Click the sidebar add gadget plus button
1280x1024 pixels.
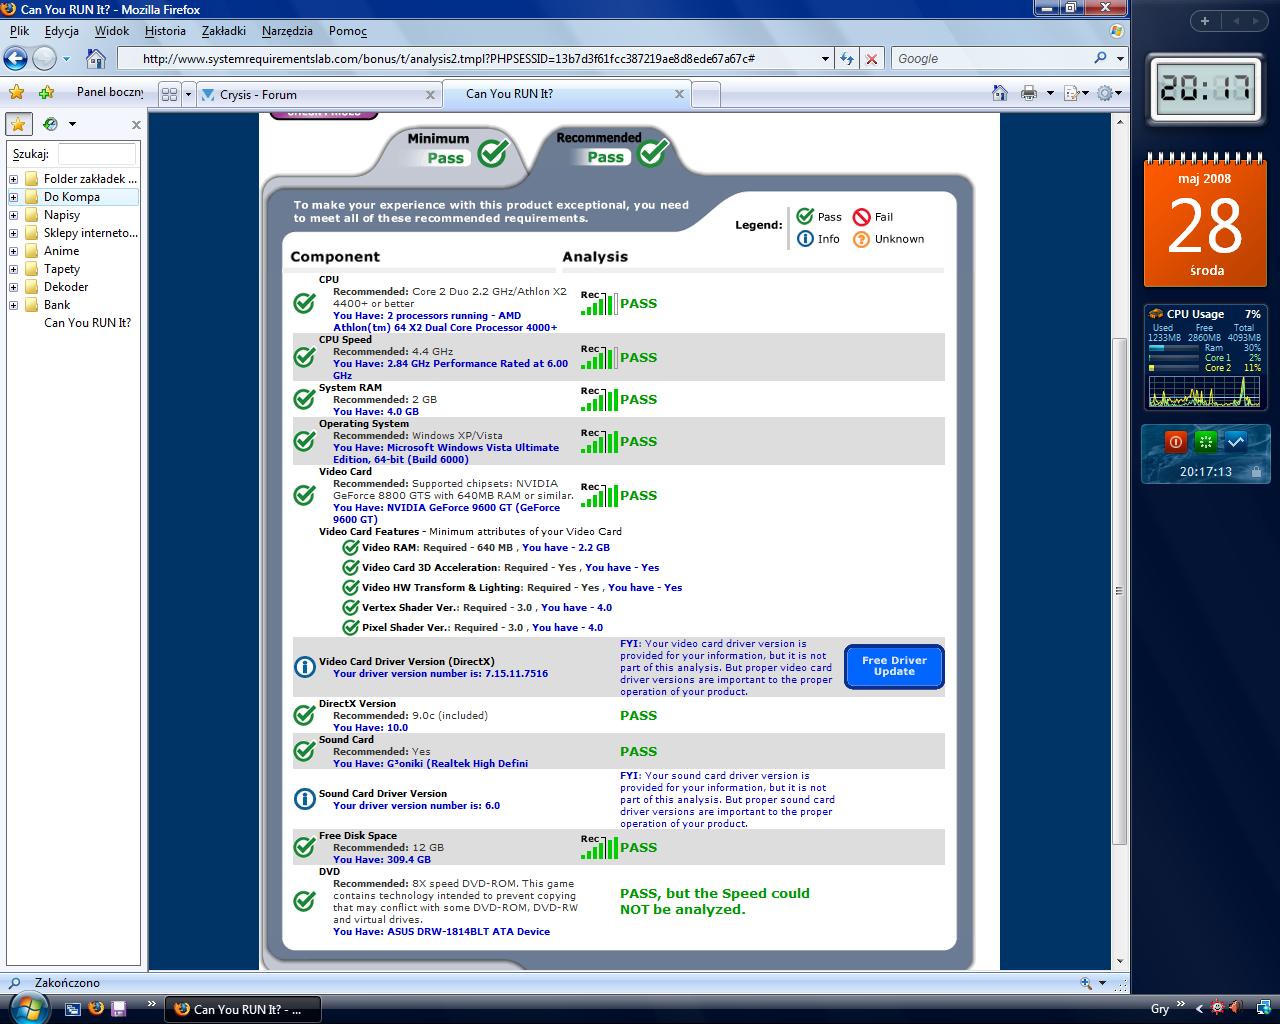1205,21
